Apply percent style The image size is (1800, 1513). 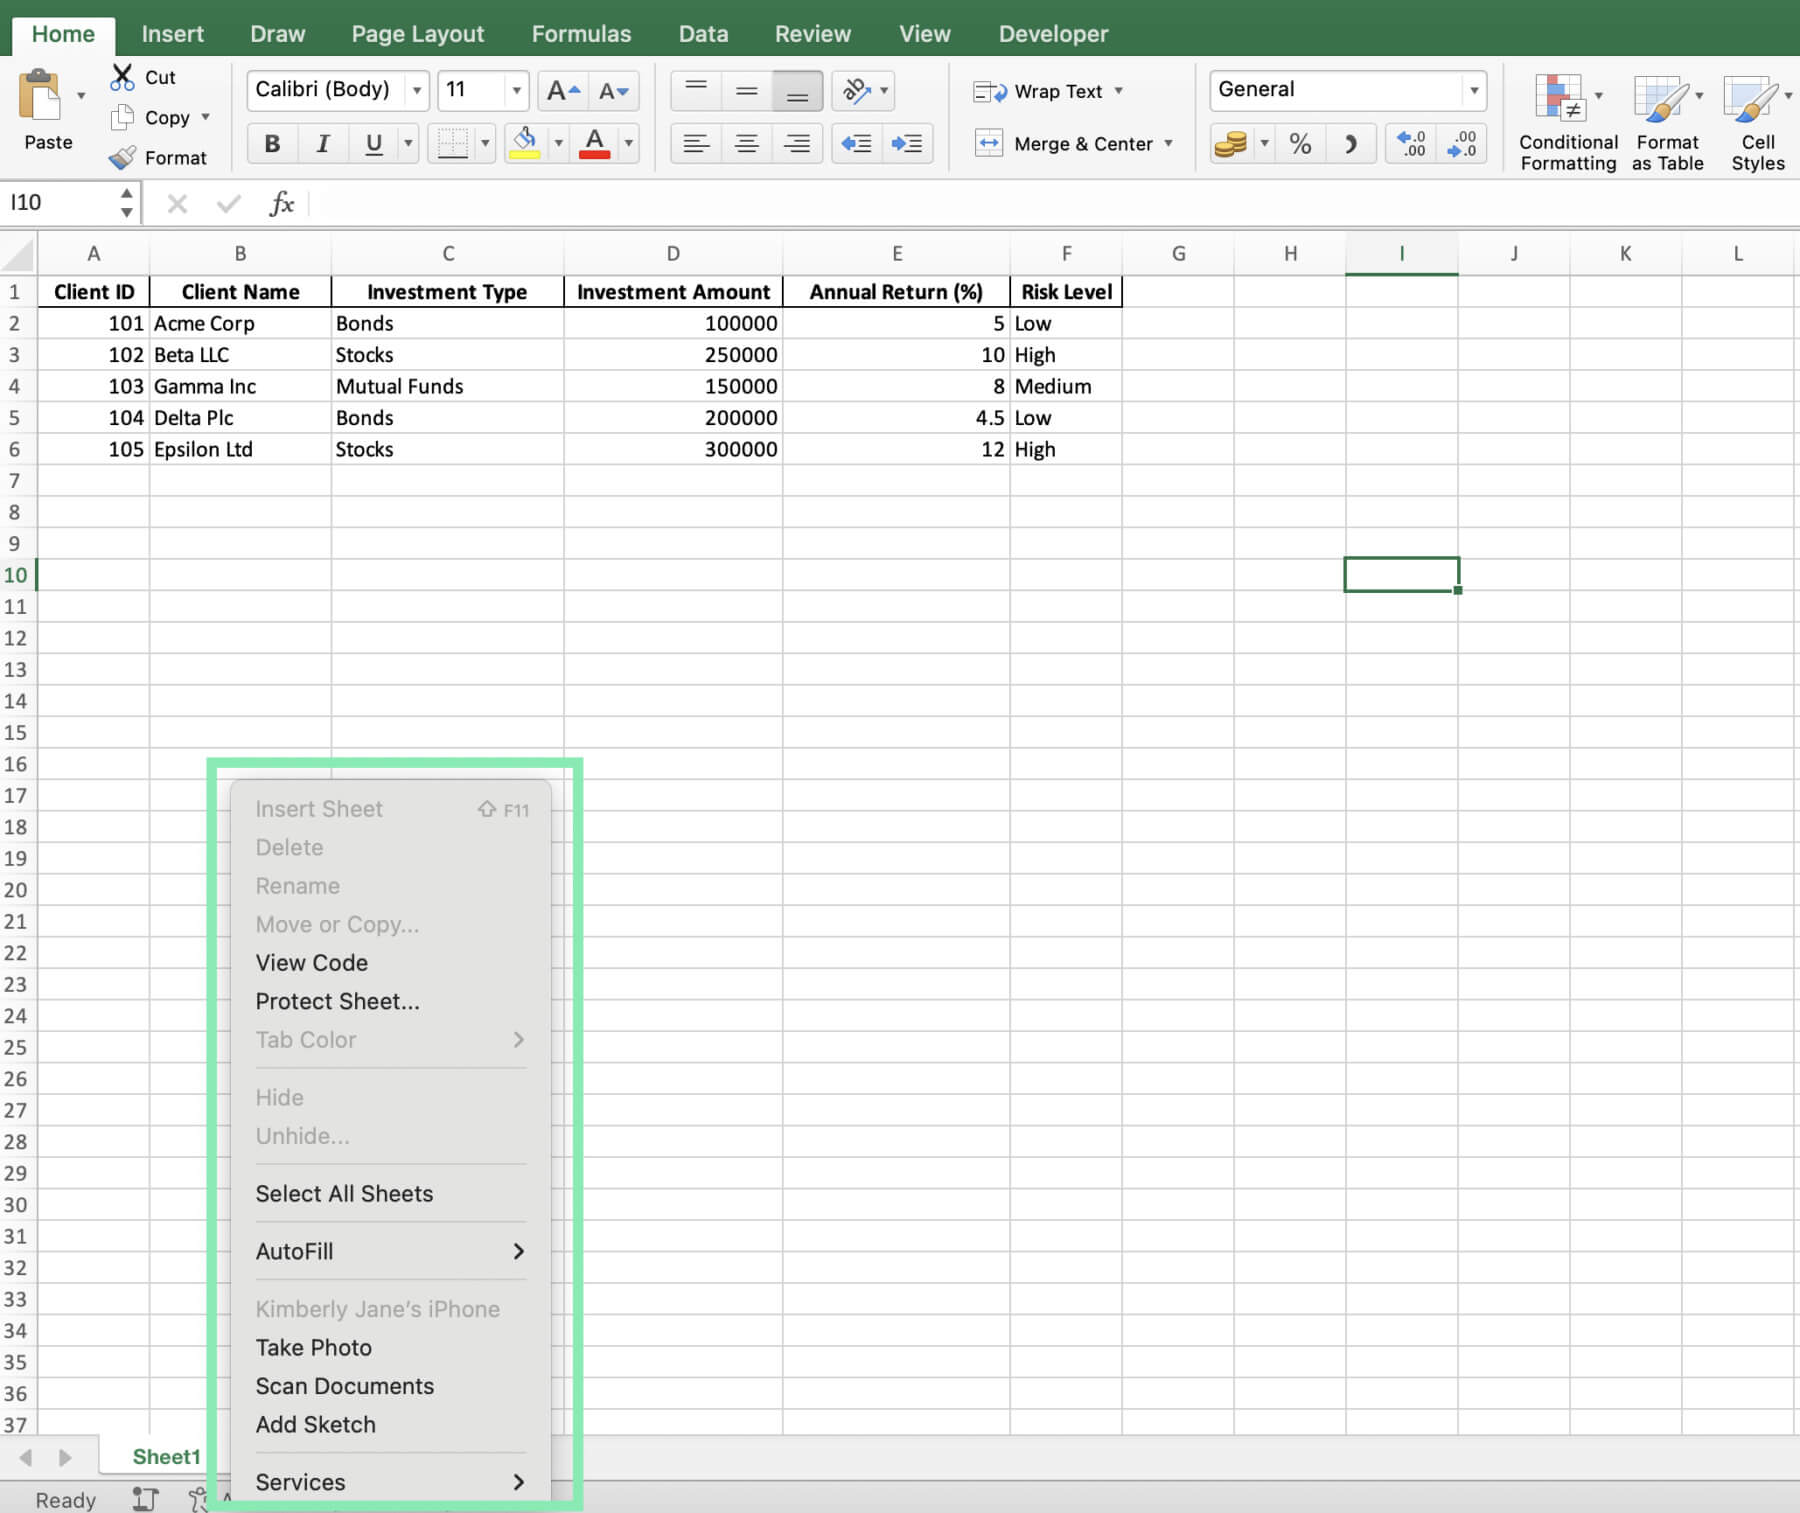coord(1300,143)
